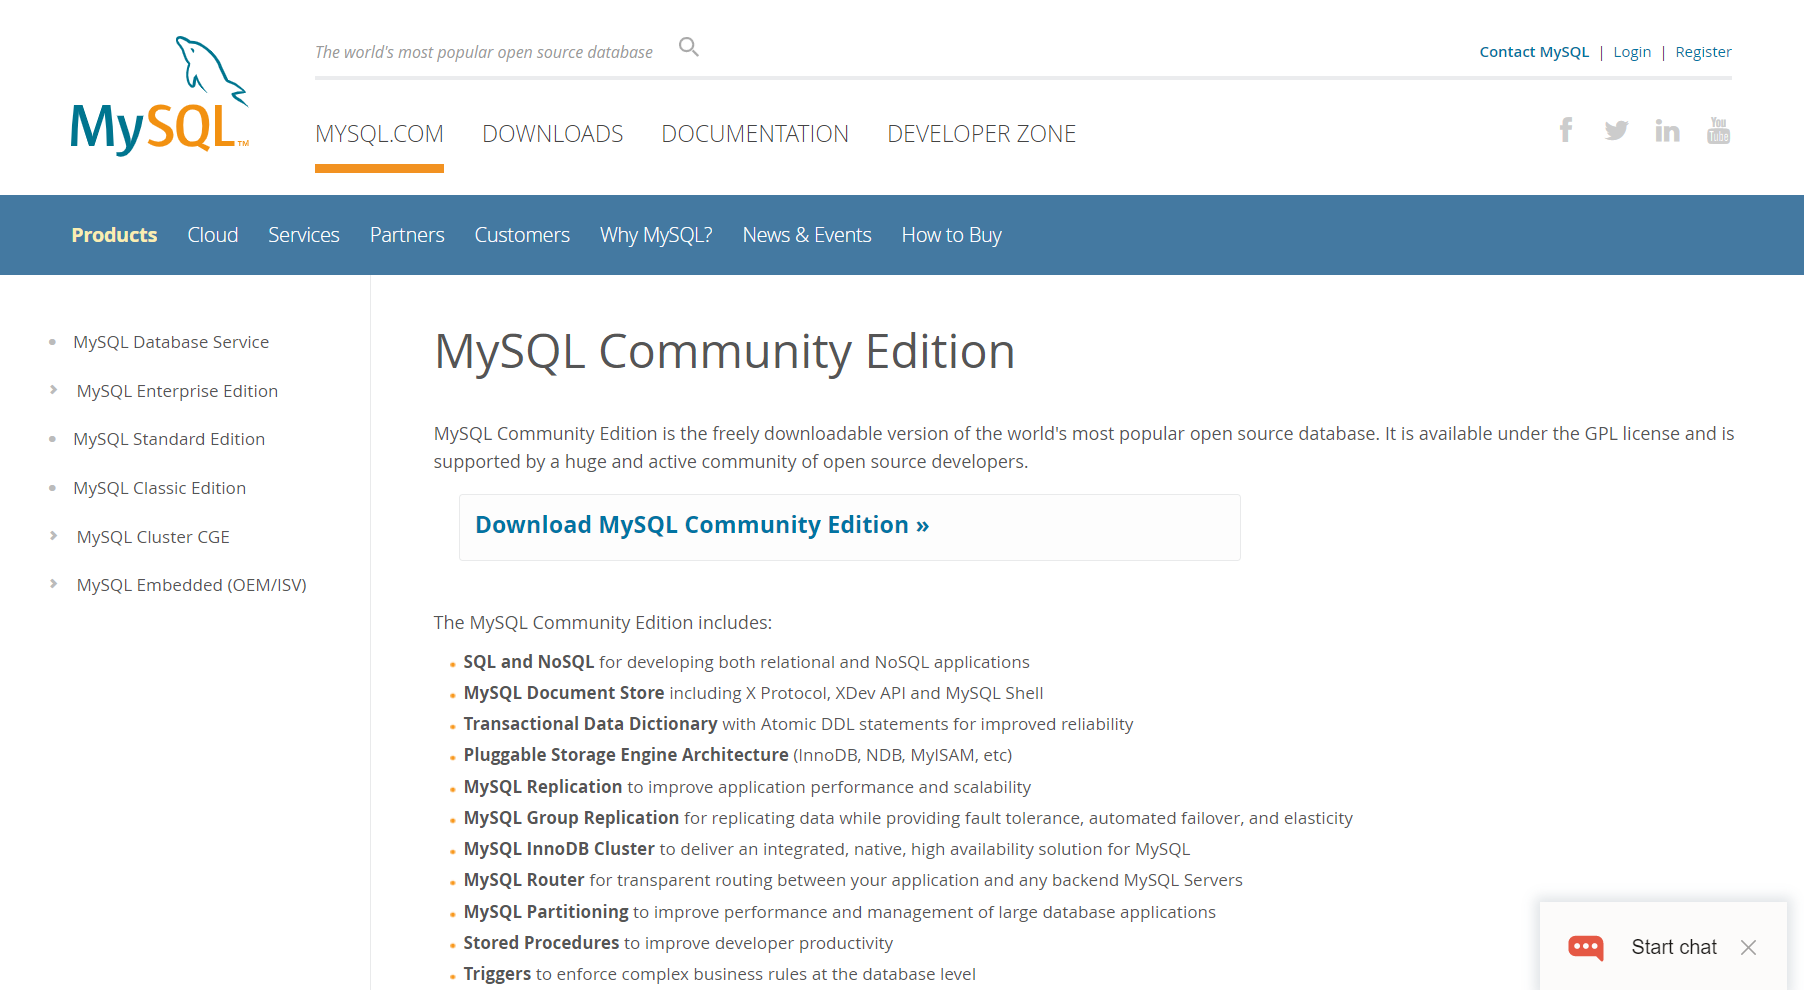Image resolution: width=1804 pixels, height=990 pixels.
Task: Click the MySQL dolphin logo
Action: (x=159, y=96)
